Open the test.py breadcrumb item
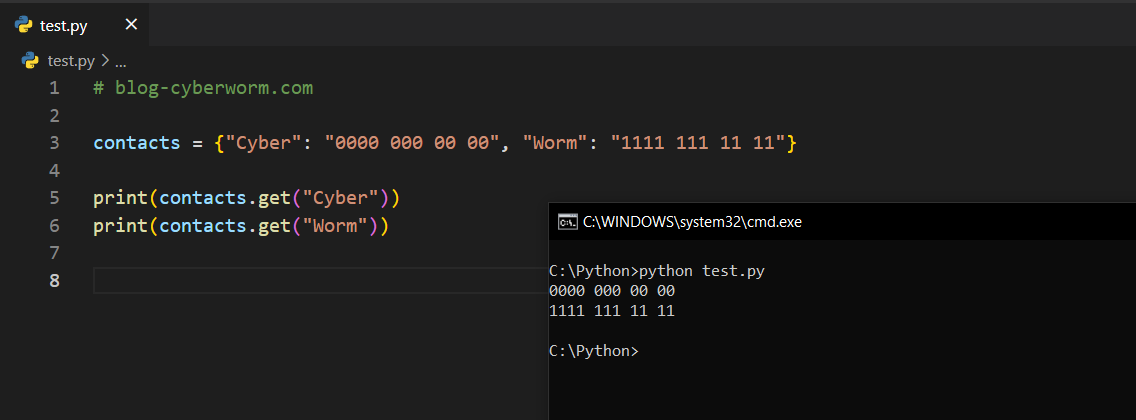Image resolution: width=1136 pixels, height=420 pixels. [72, 60]
